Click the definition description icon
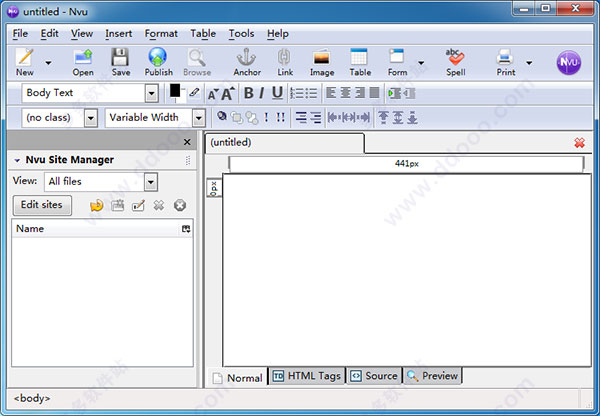Viewport: 600px width, 416px height. (x=316, y=117)
